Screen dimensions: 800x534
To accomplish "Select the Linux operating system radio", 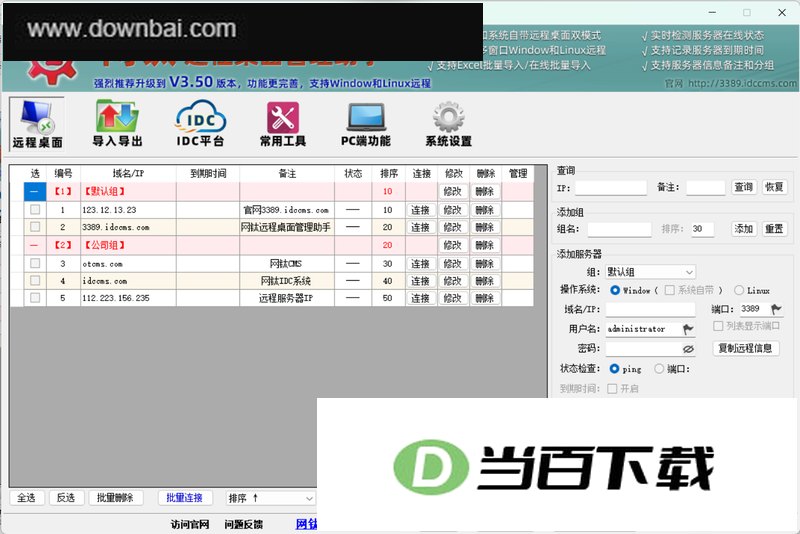I will point(739,290).
